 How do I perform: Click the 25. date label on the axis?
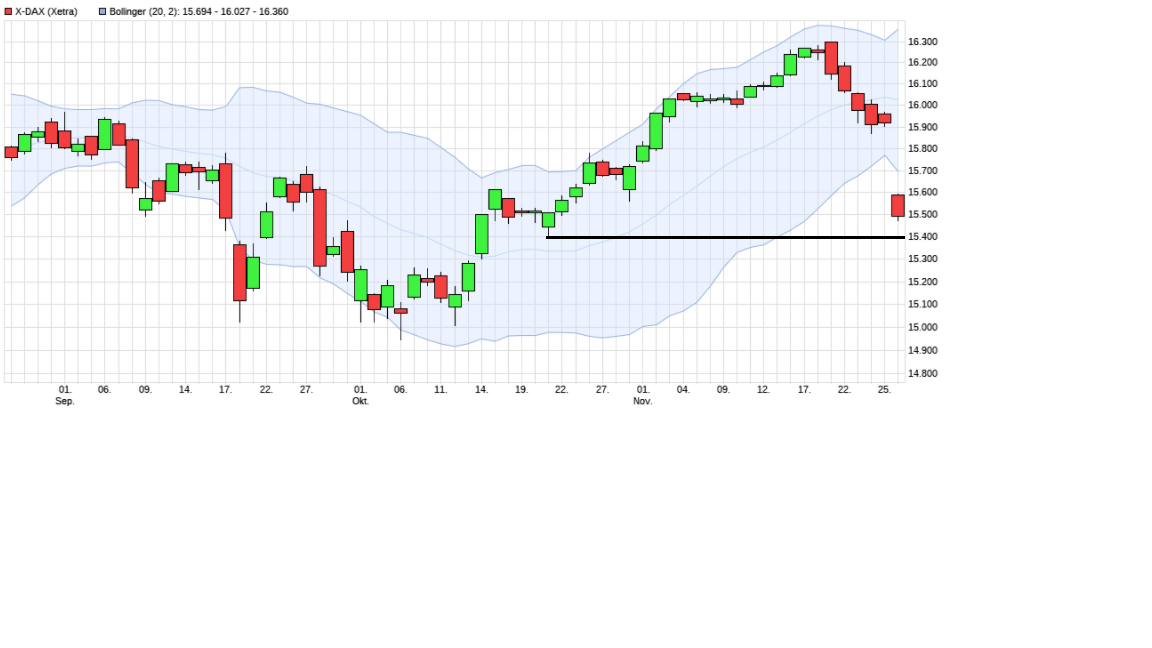coord(884,389)
